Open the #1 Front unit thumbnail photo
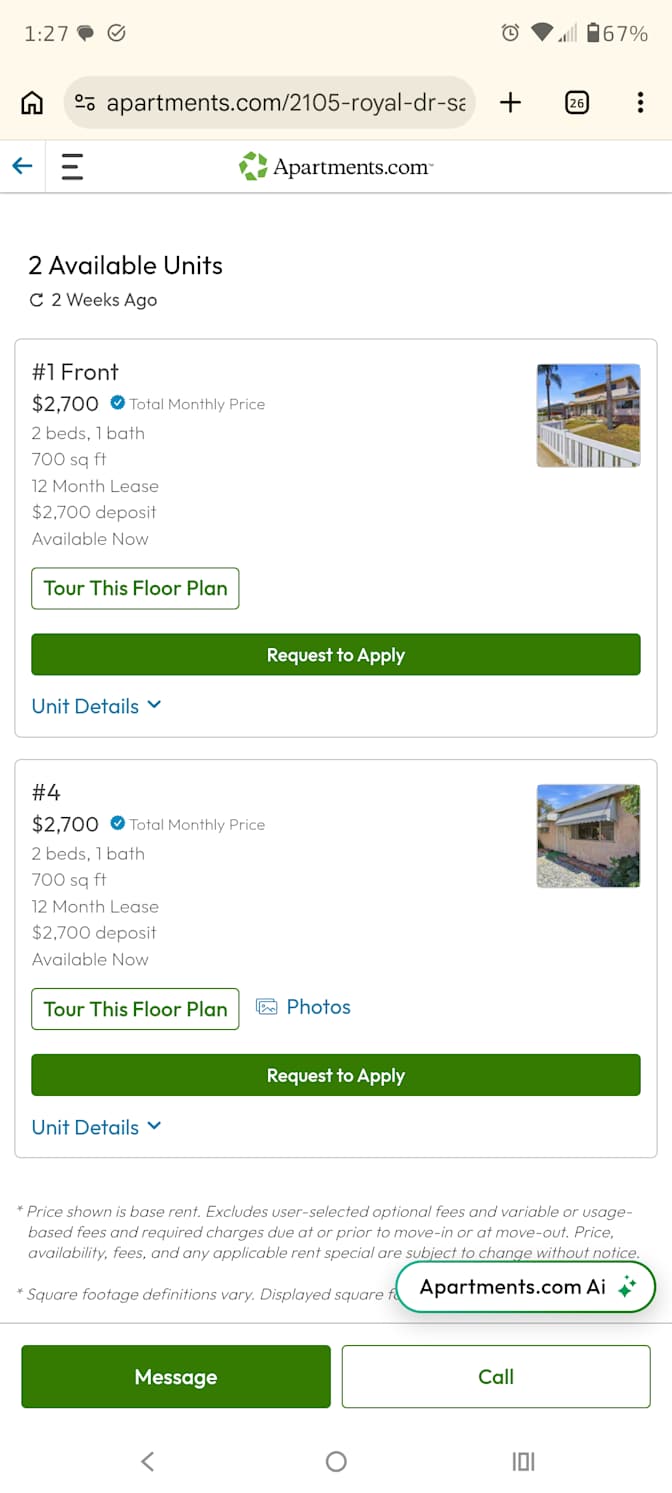Image resolution: width=672 pixels, height=1493 pixels. [x=589, y=415]
